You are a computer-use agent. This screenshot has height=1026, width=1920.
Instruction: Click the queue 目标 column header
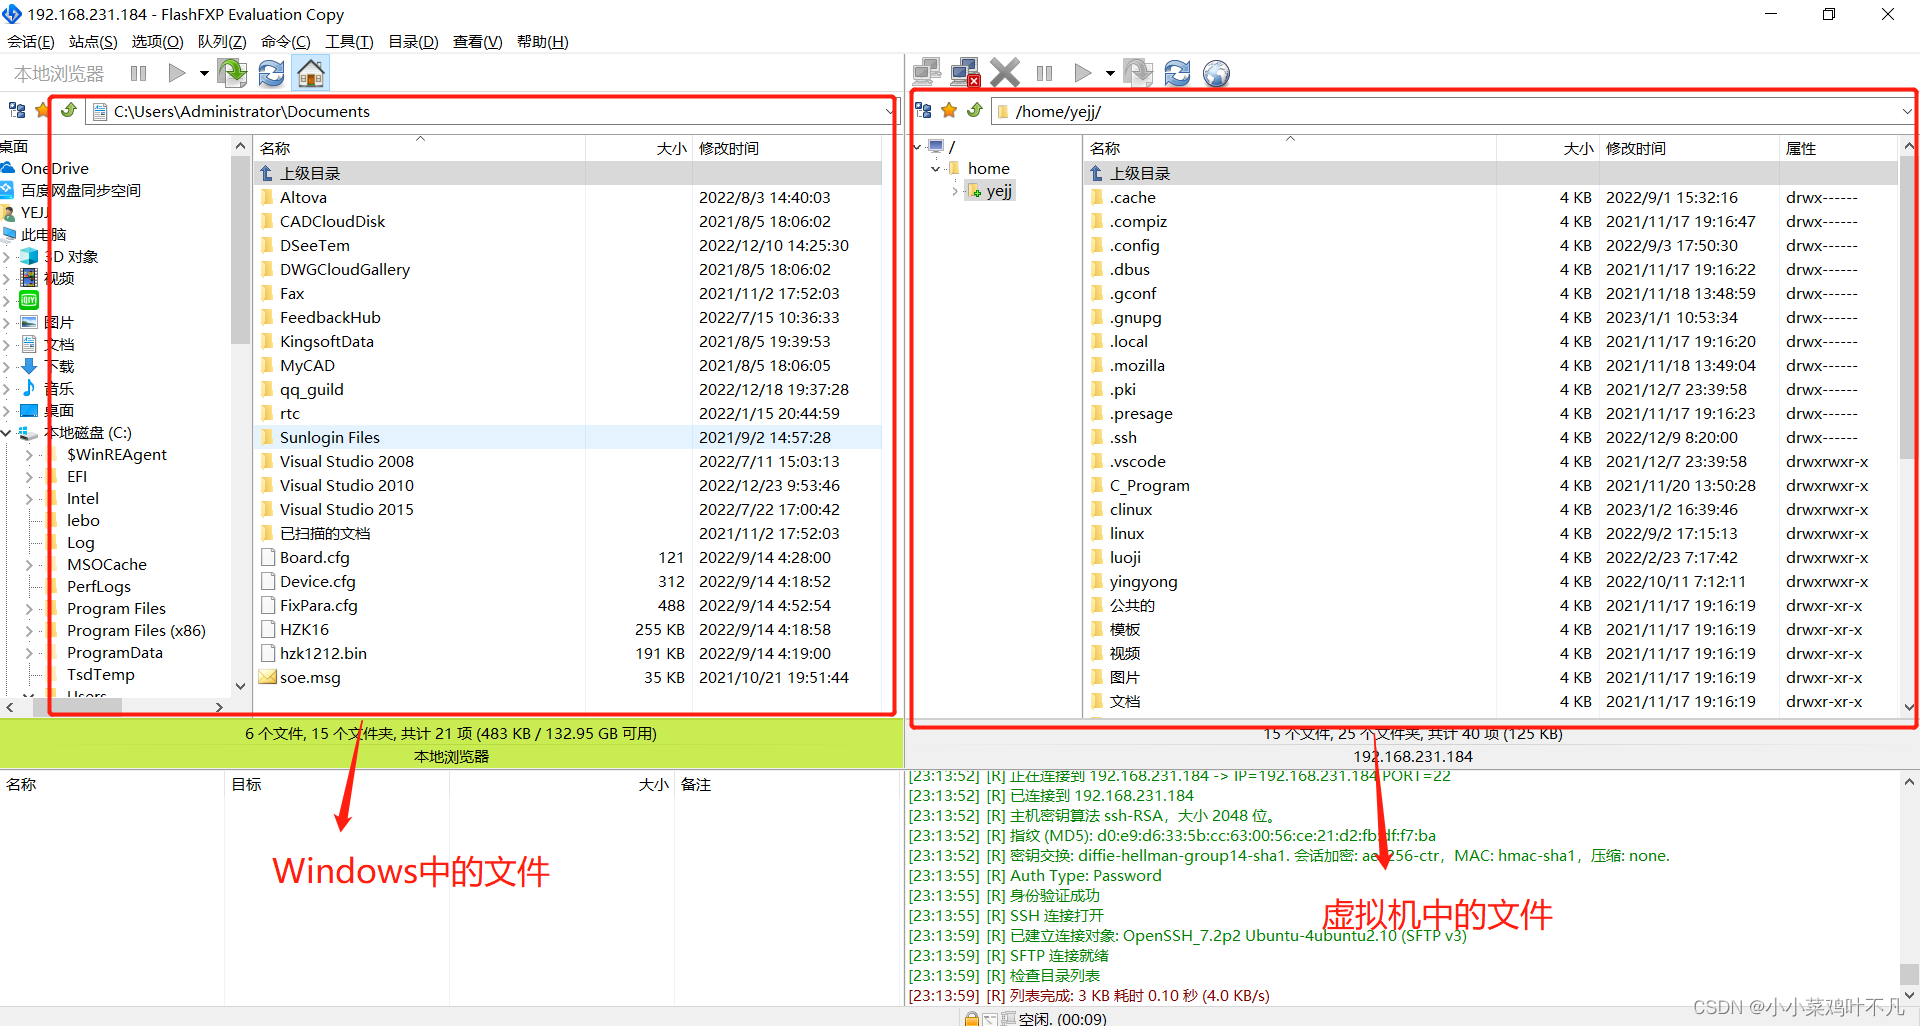(337, 784)
